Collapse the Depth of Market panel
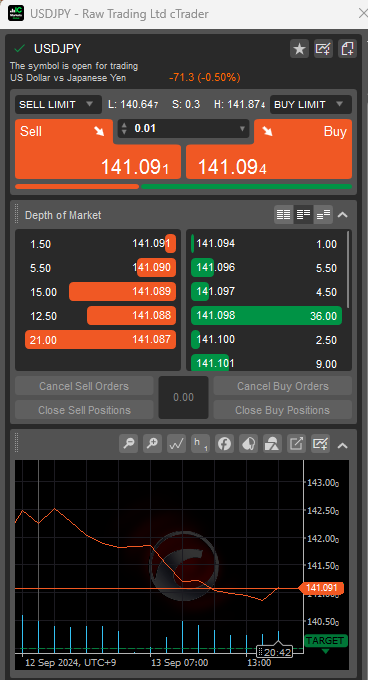The width and height of the screenshot is (368, 680). 343,214
